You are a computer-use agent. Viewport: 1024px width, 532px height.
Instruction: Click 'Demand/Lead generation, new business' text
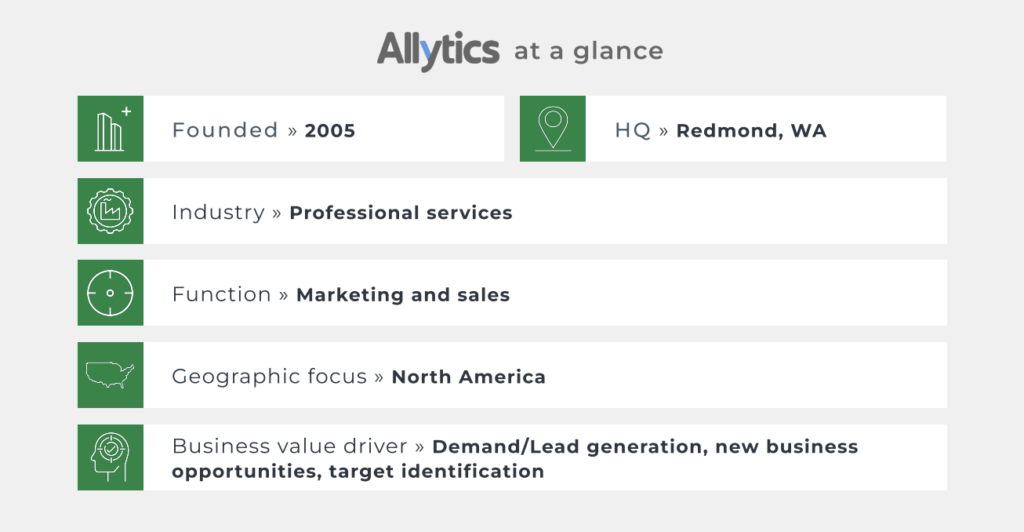click(645, 446)
